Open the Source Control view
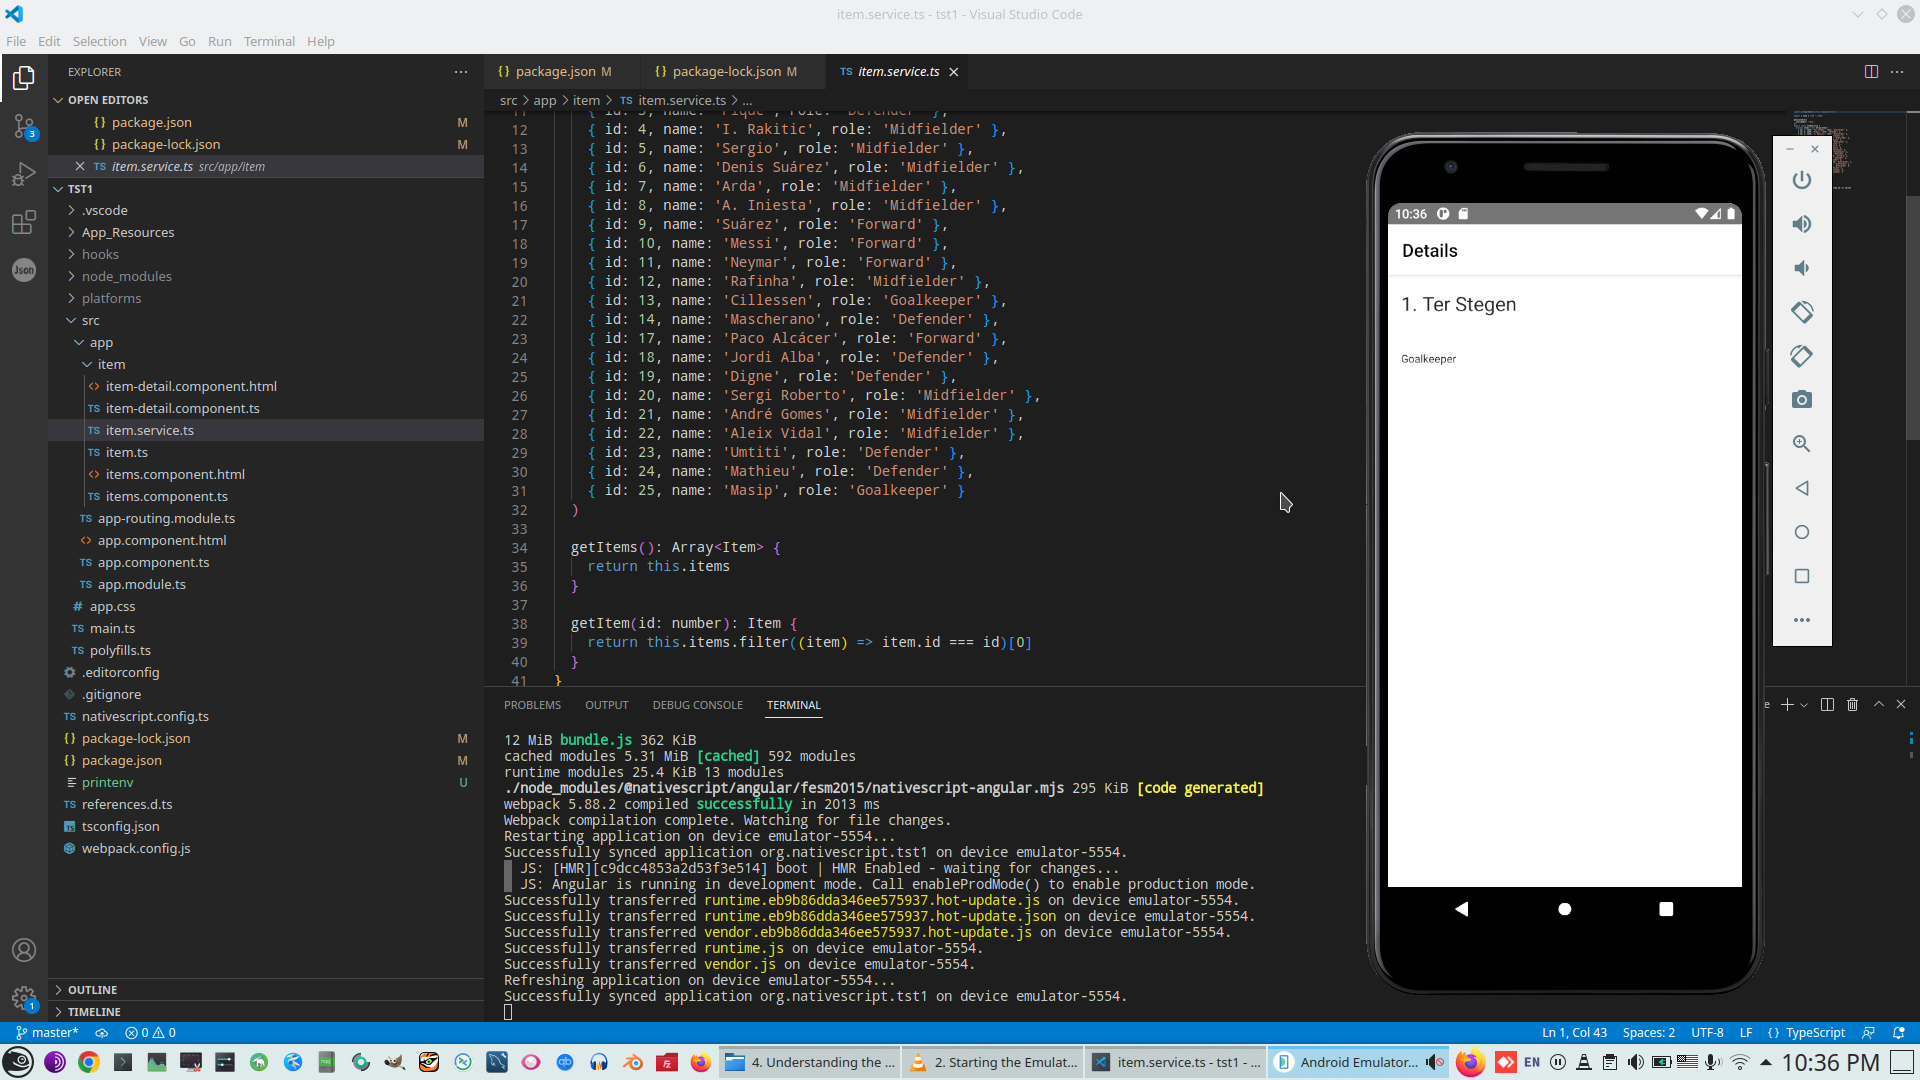Screen dimensions: 1920x1080 click(22, 127)
